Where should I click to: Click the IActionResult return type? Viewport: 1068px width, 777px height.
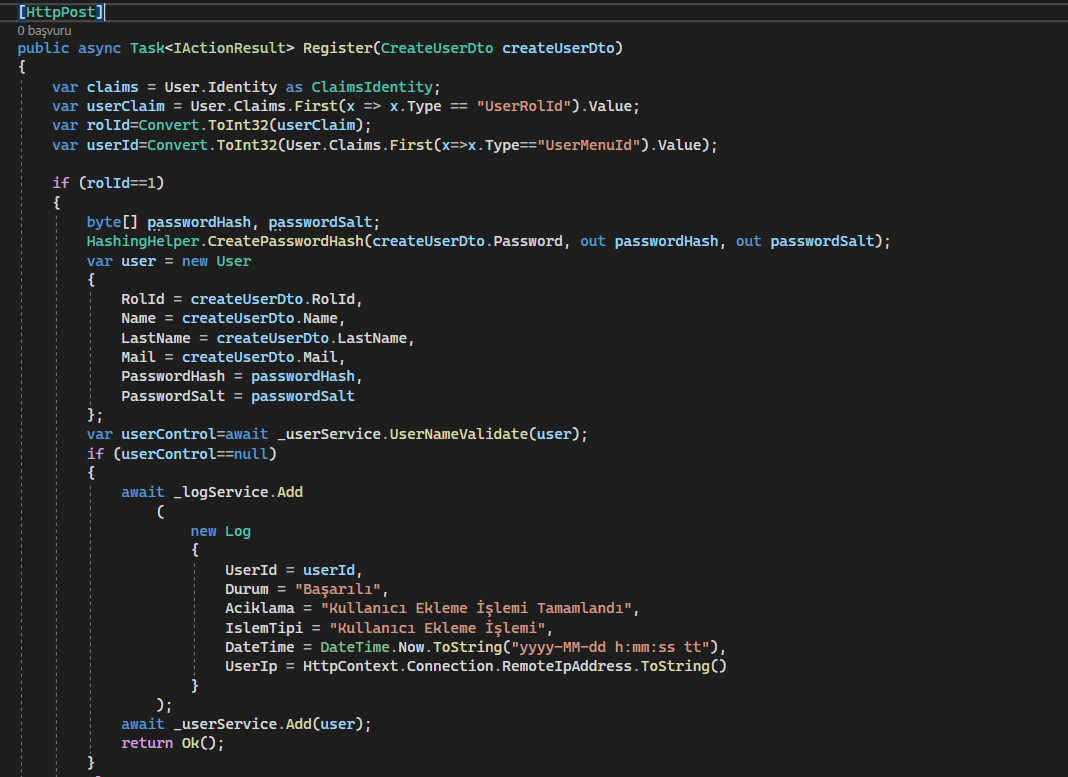[230, 48]
